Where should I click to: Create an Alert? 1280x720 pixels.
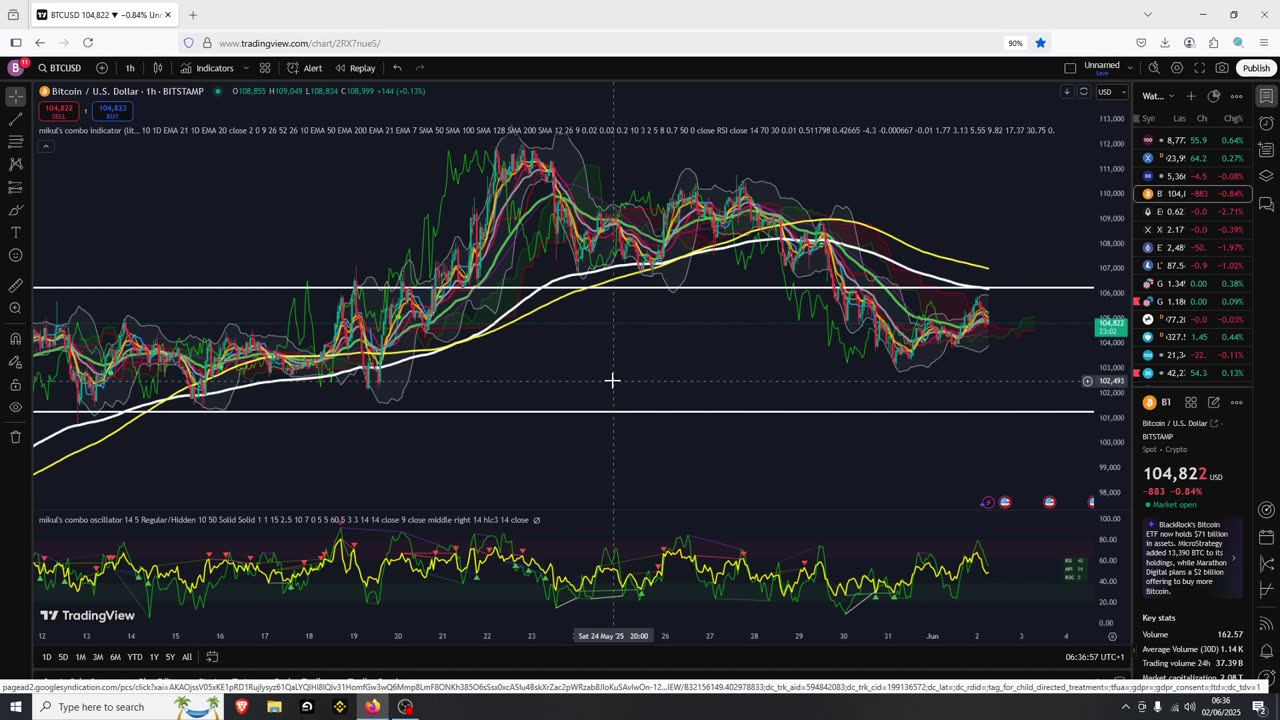tap(304, 68)
